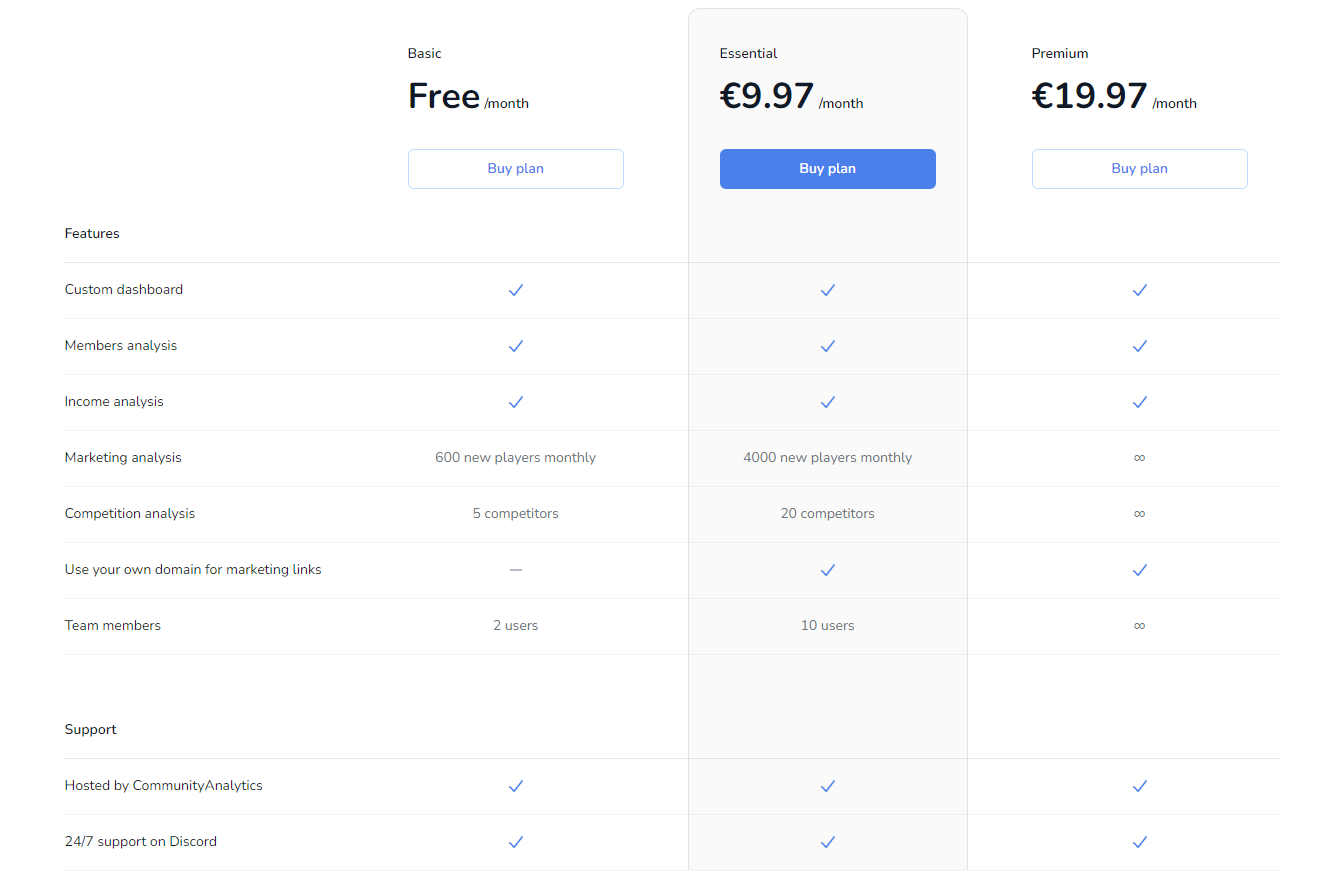Click 'Use your own domain for marketing links'
The height and width of the screenshot is (896, 1324).
tap(193, 570)
